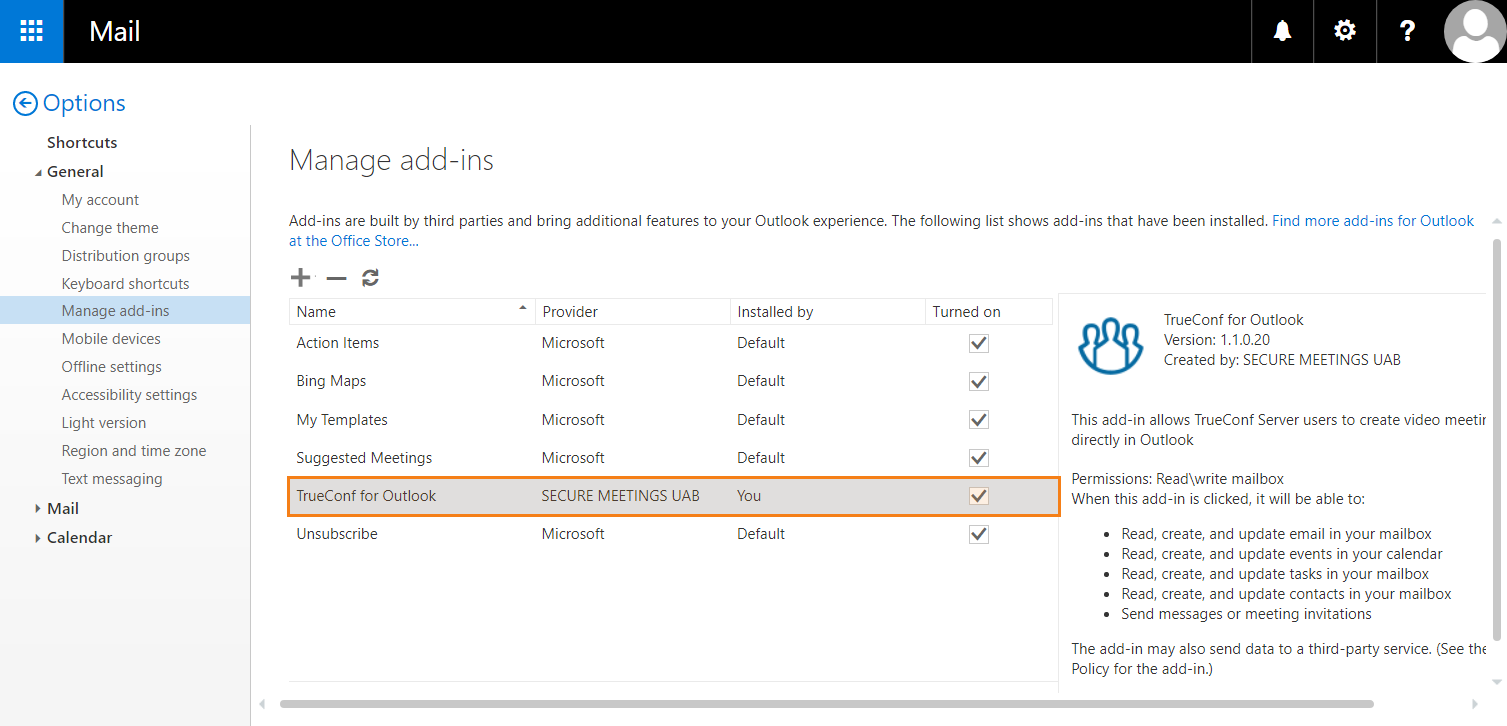The height and width of the screenshot is (726, 1507).
Task: Toggle the Bing Maps add-in checkbox
Action: [x=978, y=381]
